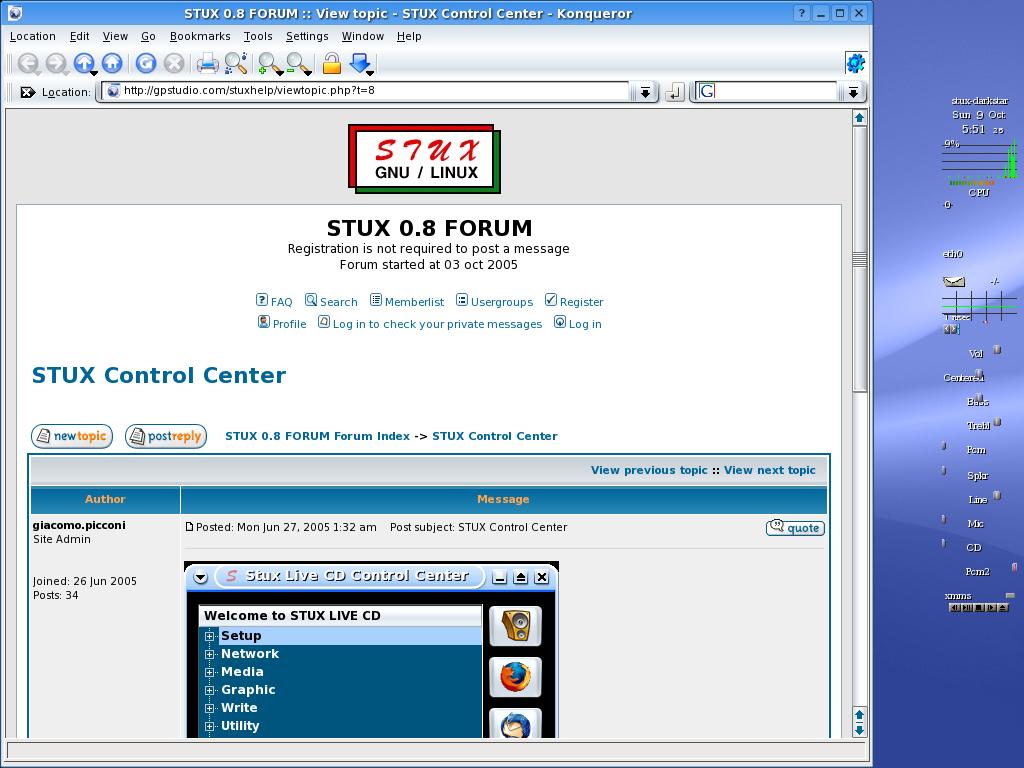Zoom out with the magnifier minus icon
Screen dimensions: 1024x768
296,63
